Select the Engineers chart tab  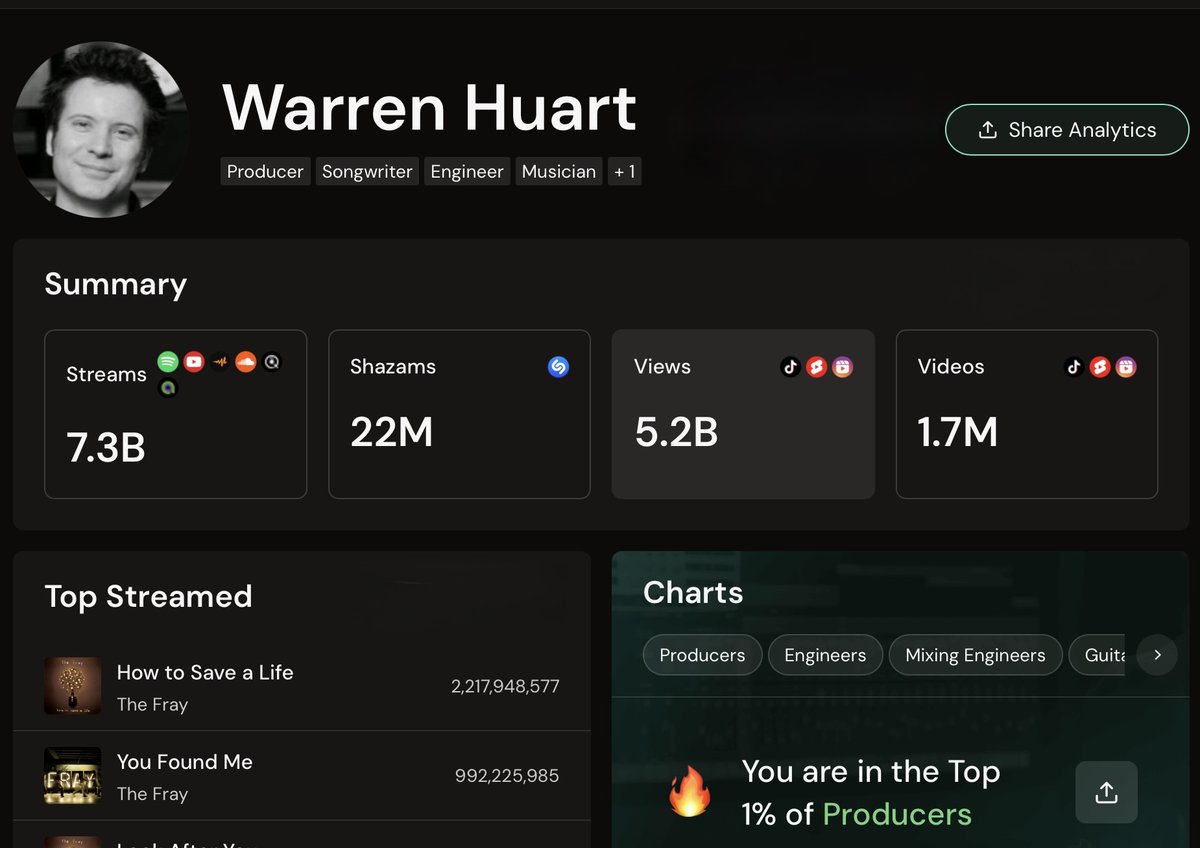825,655
